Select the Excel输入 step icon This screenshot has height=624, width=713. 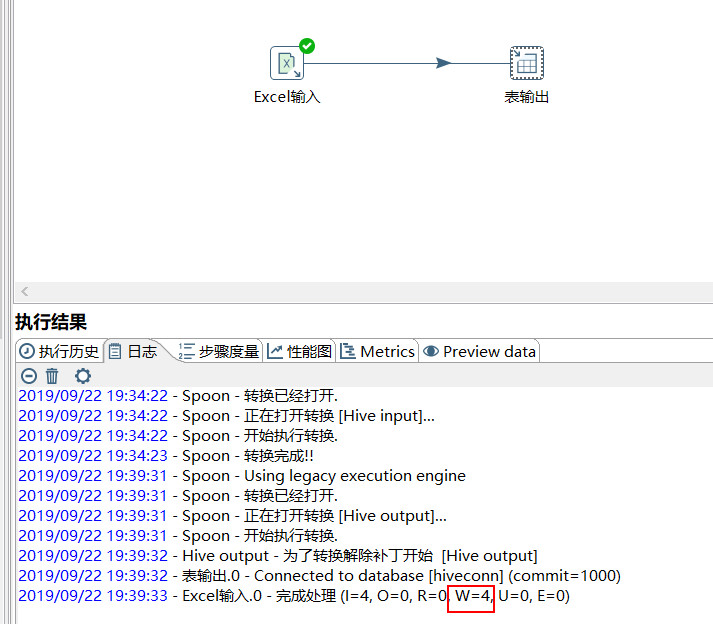pyautogui.click(x=287, y=63)
